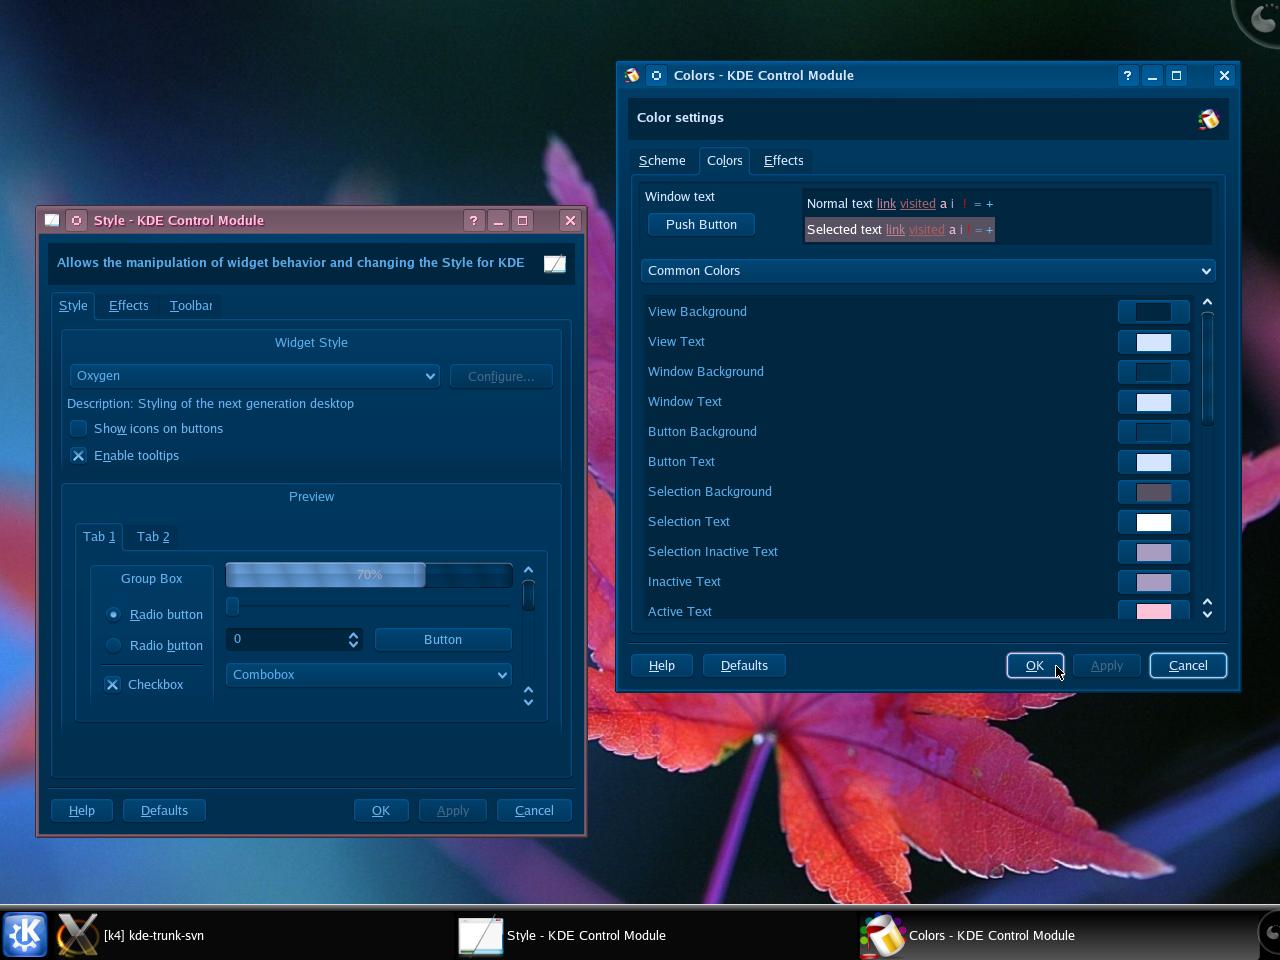
Task: Pick Button Background color swatch
Action: pyautogui.click(x=1153, y=432)
